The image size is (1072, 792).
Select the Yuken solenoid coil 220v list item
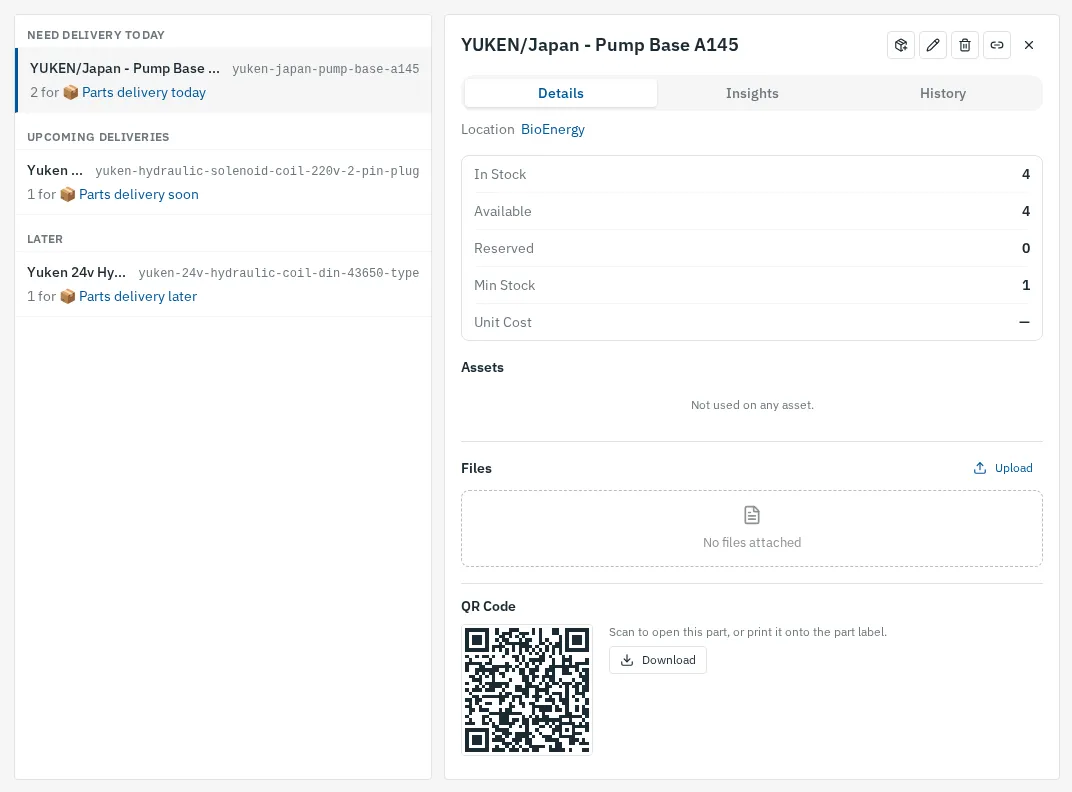point(223,182)
